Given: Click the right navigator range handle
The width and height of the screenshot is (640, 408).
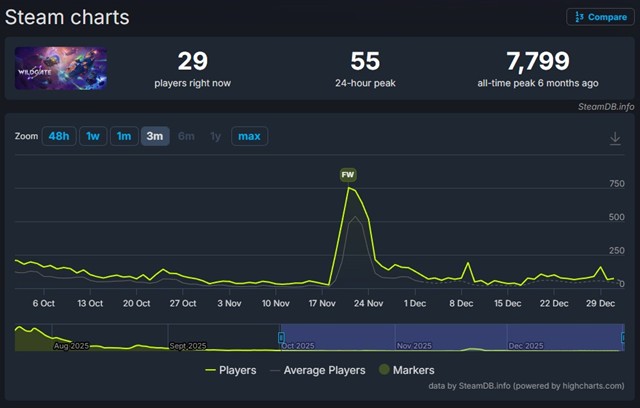Looking at the screenshot, I should click(623, 337).
